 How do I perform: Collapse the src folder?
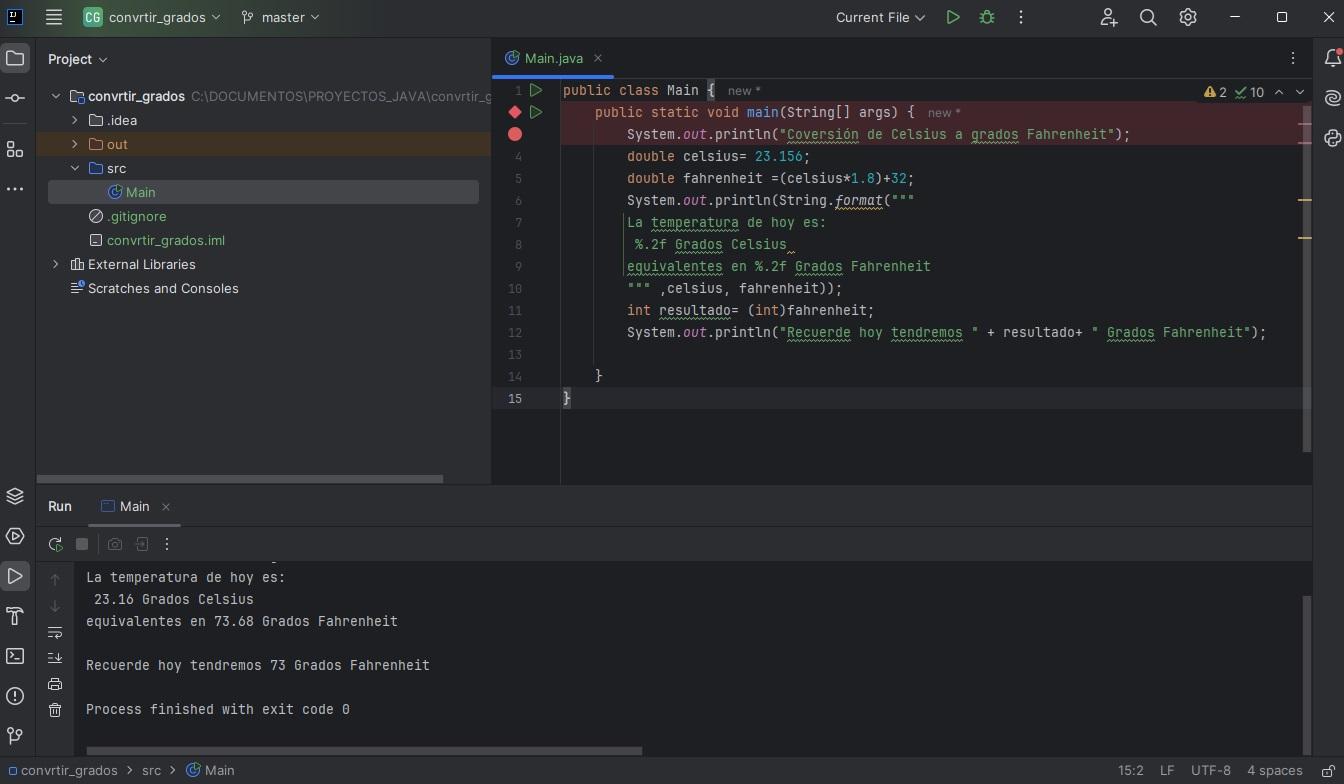[x=75, y=168]
